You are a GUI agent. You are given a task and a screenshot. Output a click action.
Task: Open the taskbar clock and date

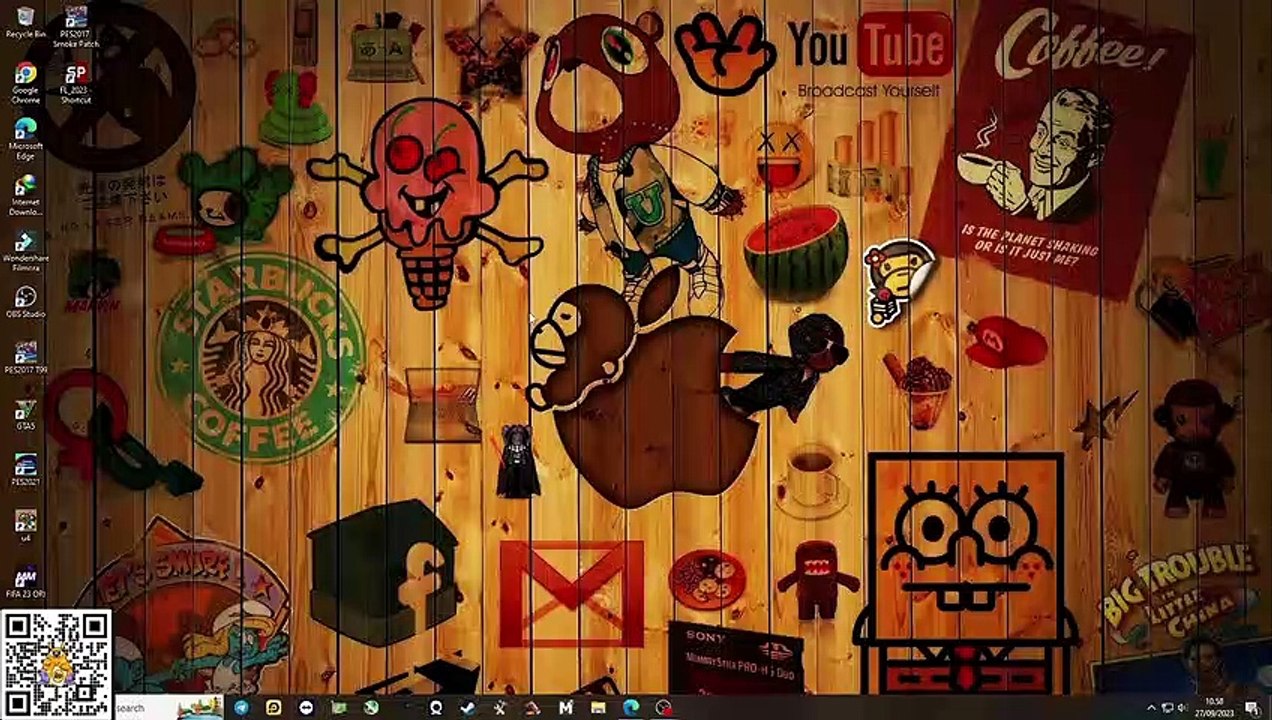click(1215, 707)
